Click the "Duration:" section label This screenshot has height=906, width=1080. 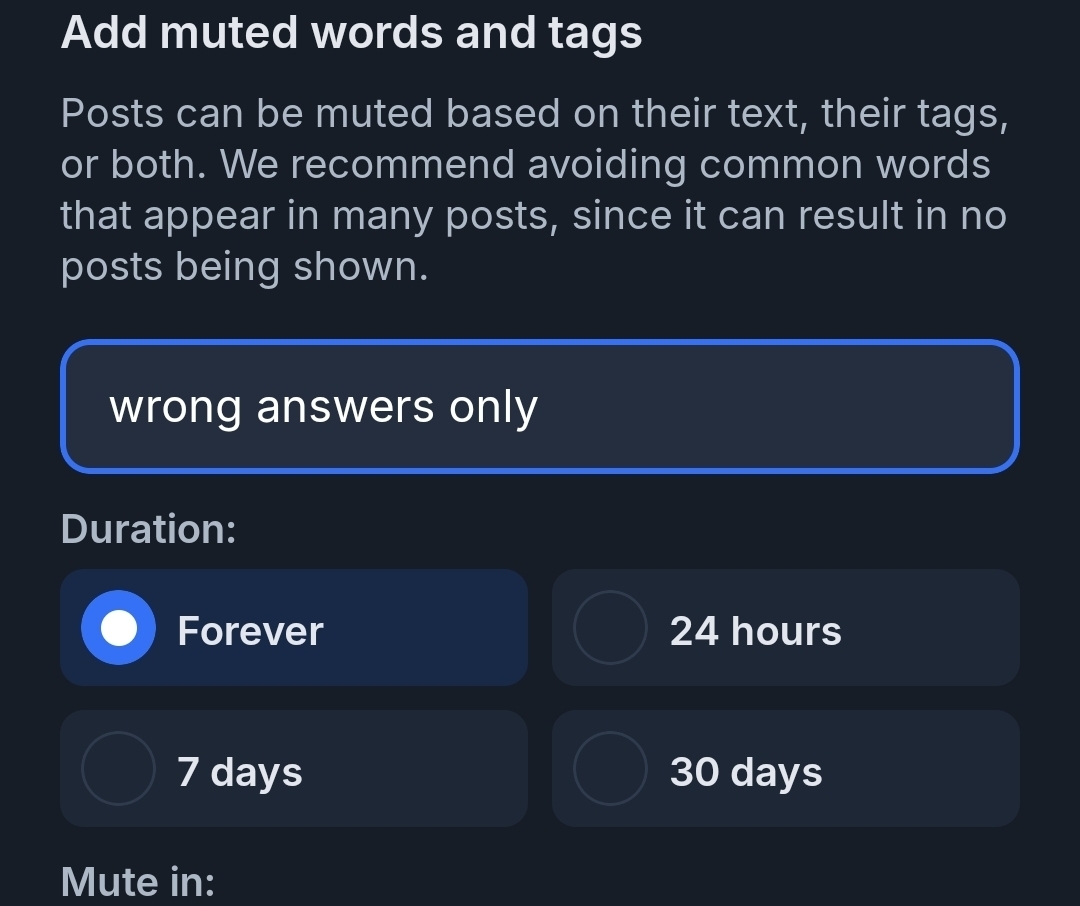coord(148,528)
